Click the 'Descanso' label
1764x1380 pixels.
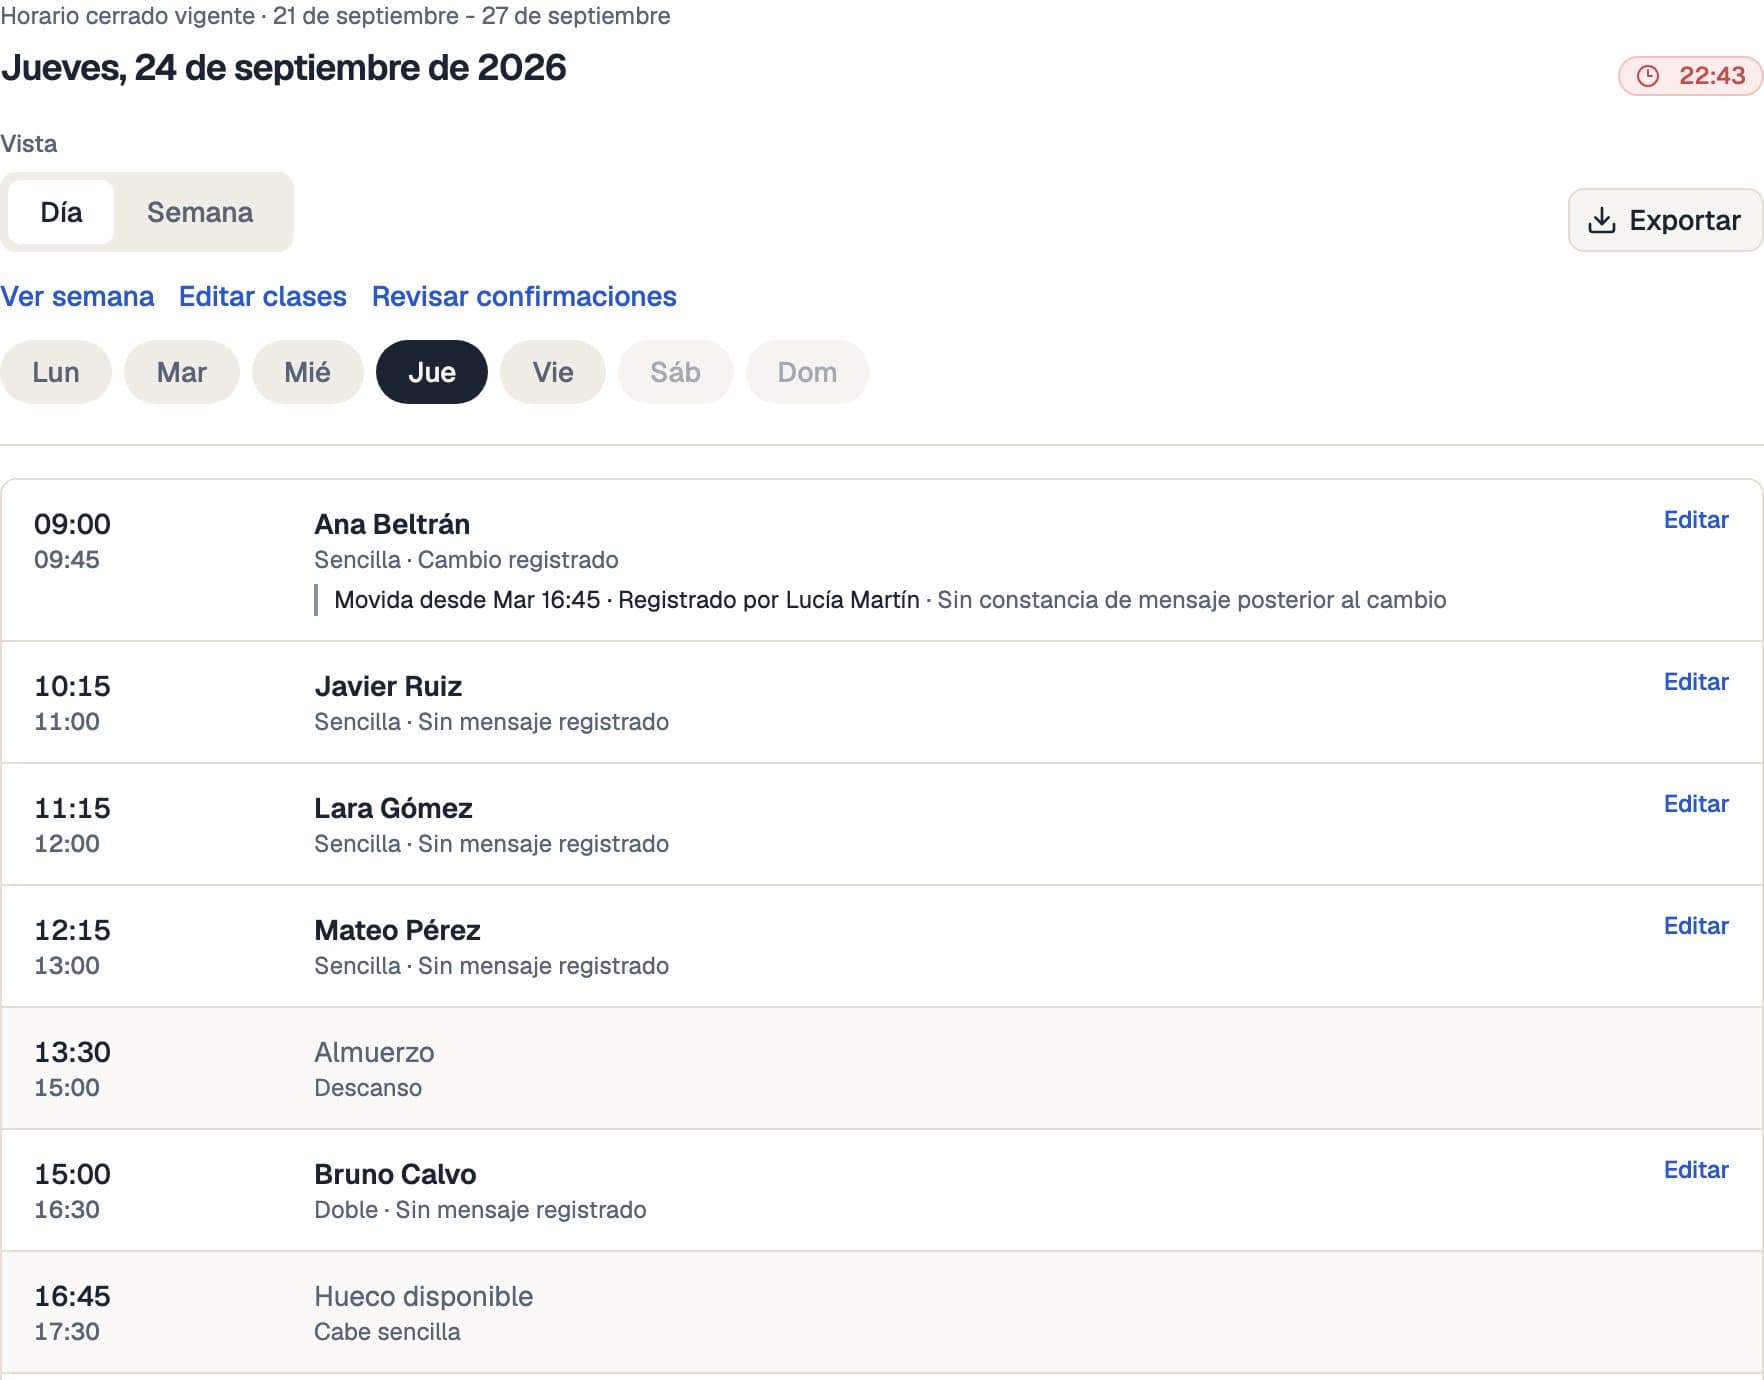(x=368, y=1088)
